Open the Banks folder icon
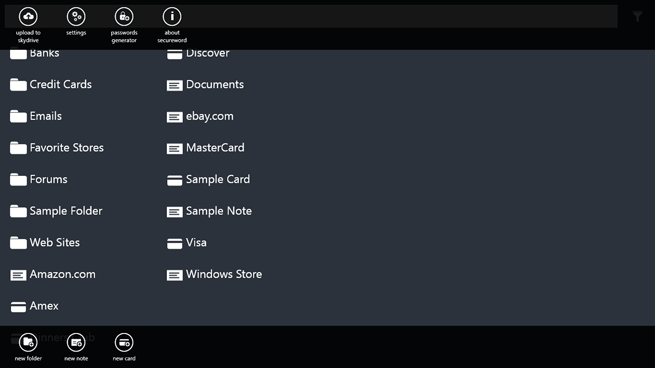 [x=18, y=55]
